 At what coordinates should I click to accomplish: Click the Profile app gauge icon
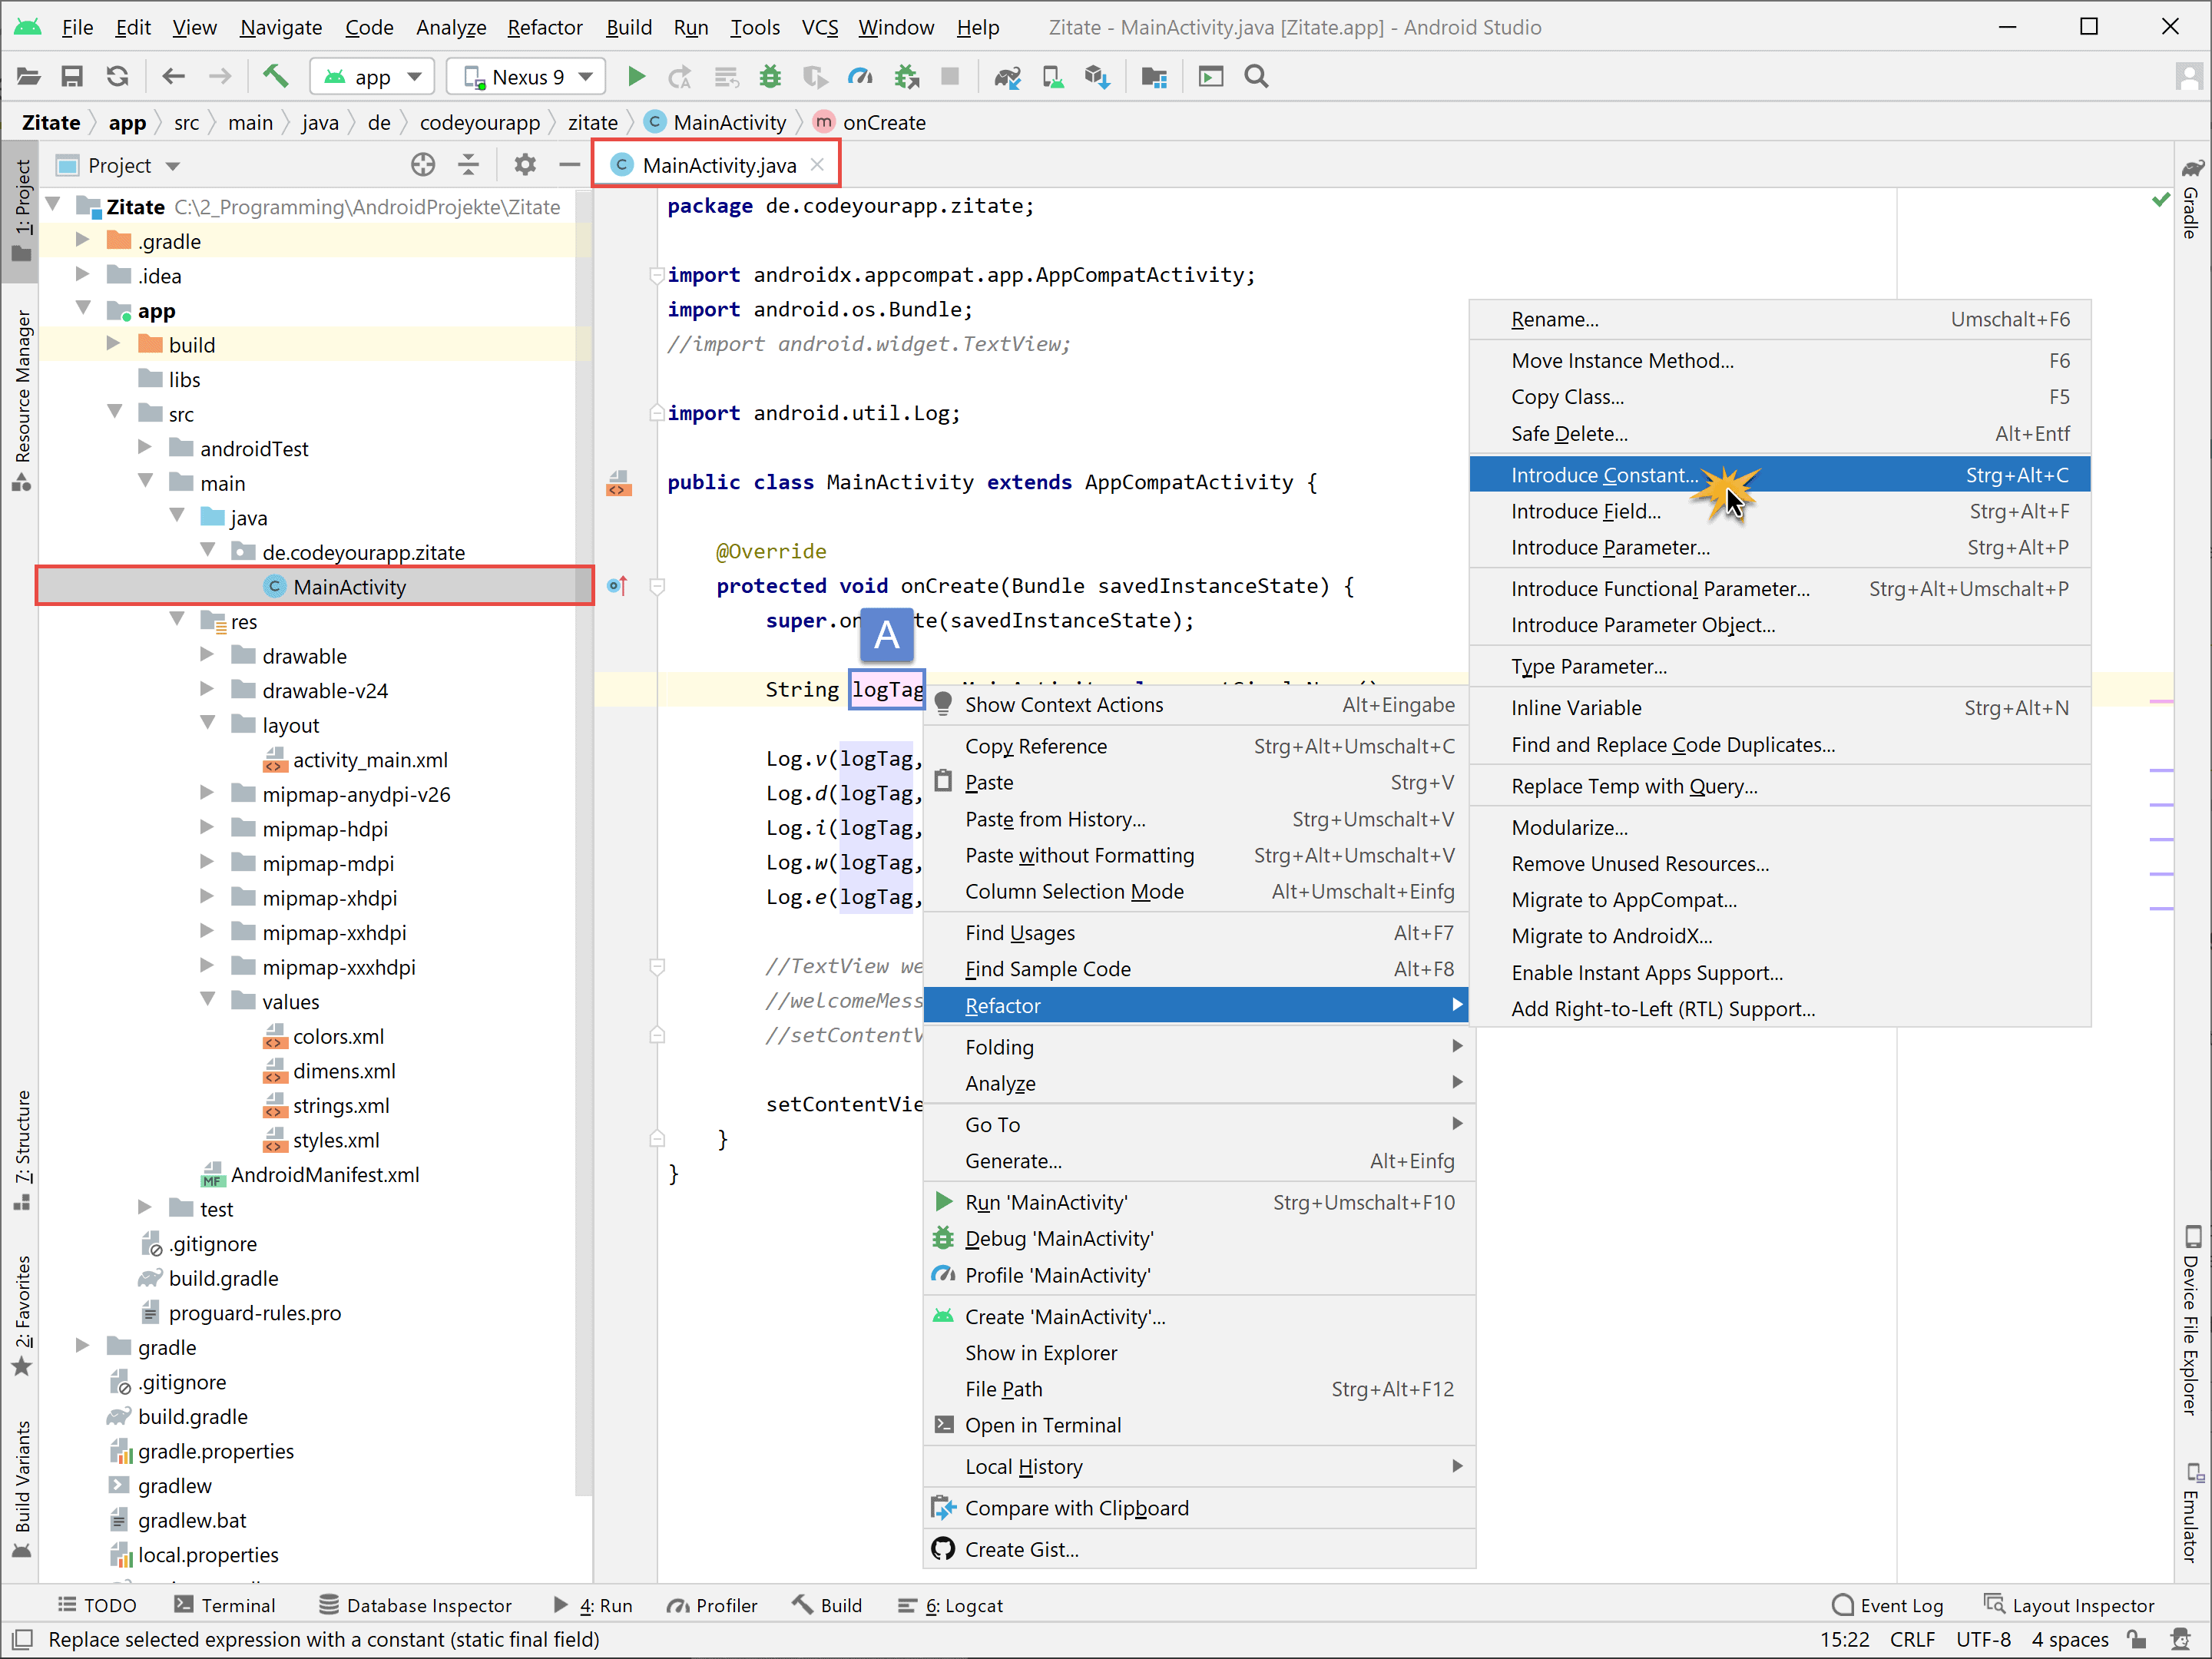click(x=860, y=77)
